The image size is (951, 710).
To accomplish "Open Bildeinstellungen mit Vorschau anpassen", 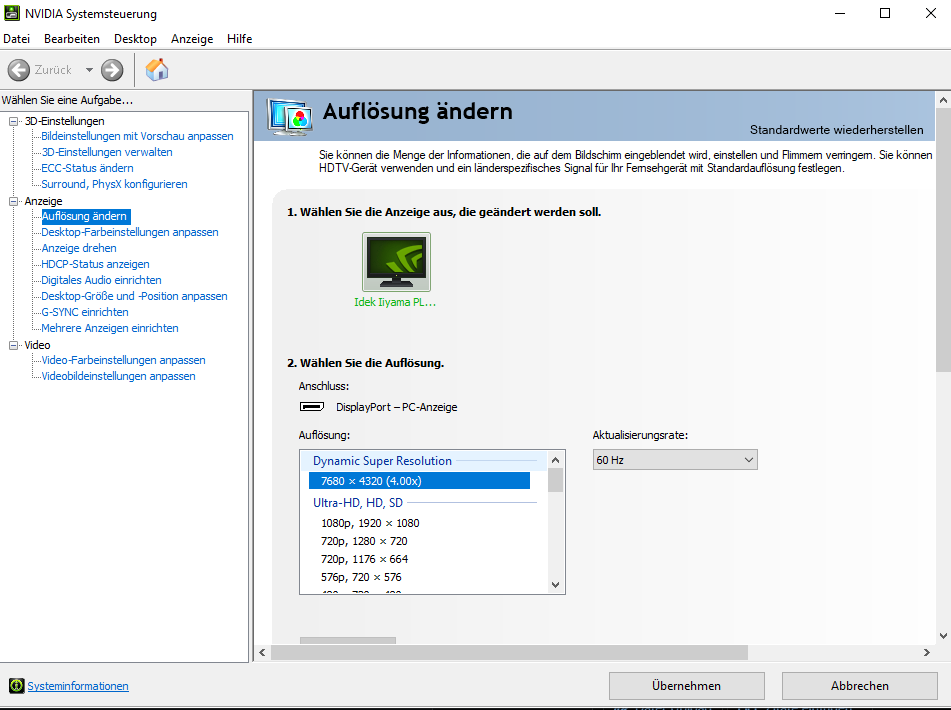I will click(x=137, y=136).
